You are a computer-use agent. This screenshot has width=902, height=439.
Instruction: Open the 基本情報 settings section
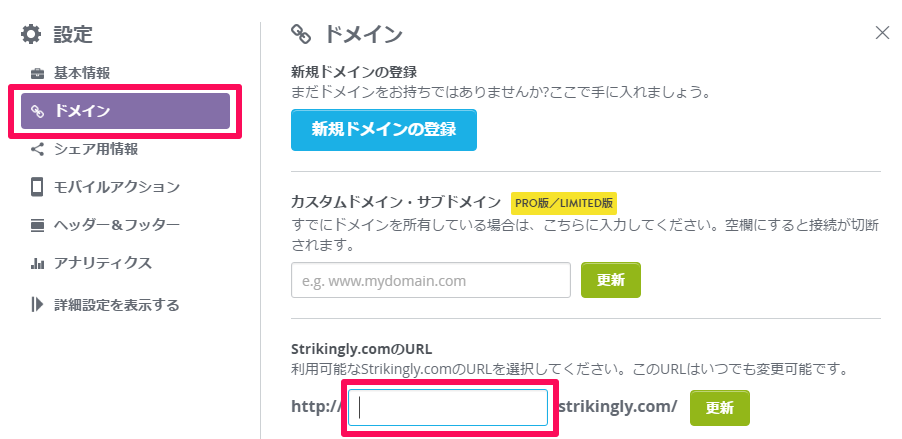pos(82,74)
